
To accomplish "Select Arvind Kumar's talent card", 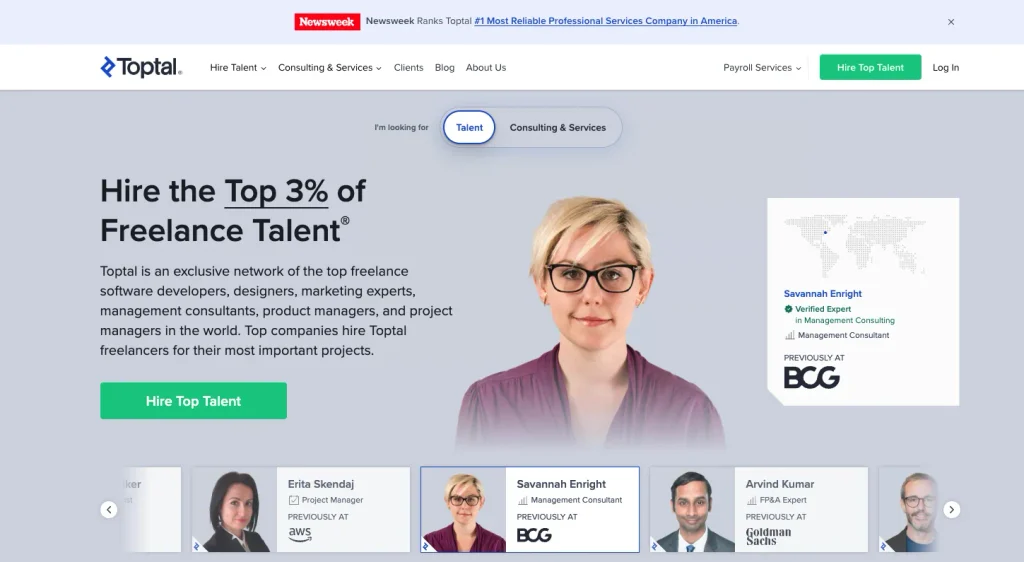I will (759, 509).
